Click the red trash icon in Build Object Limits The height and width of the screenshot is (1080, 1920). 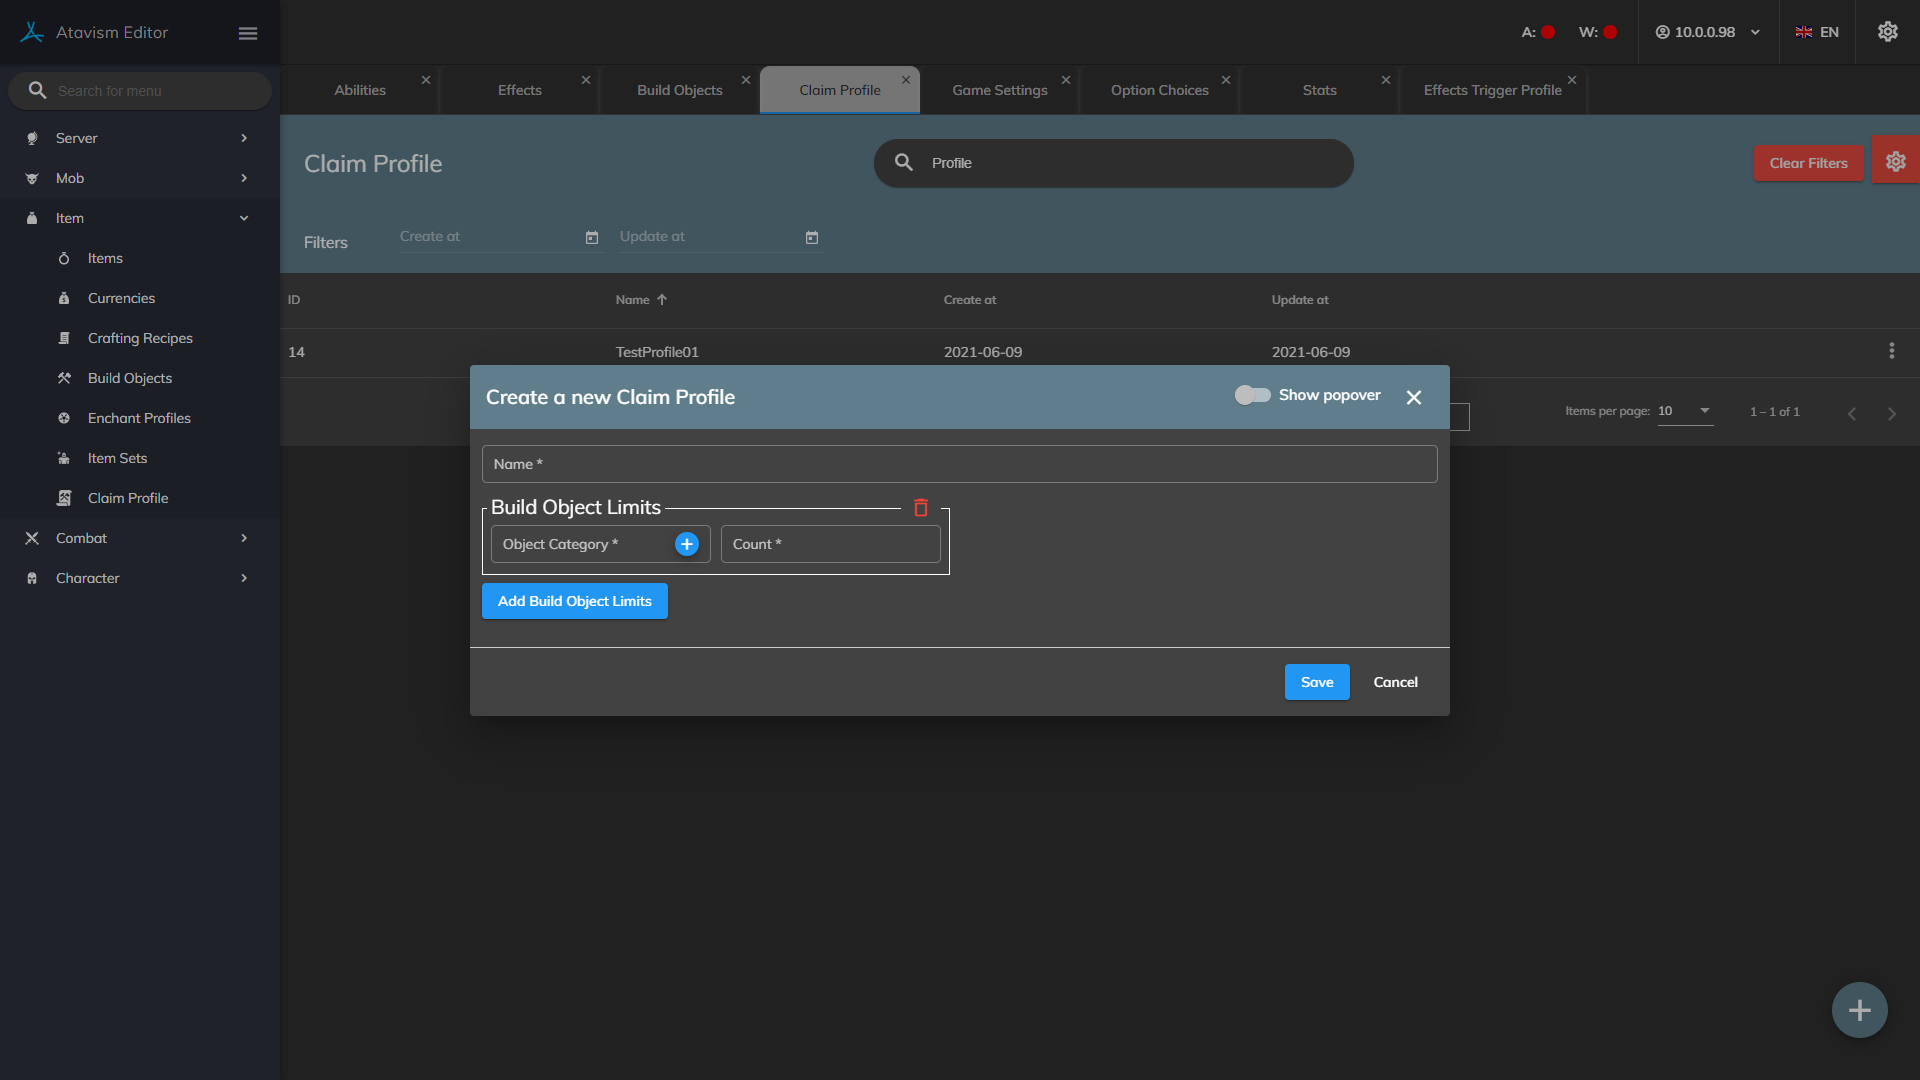tap(921, 508)
